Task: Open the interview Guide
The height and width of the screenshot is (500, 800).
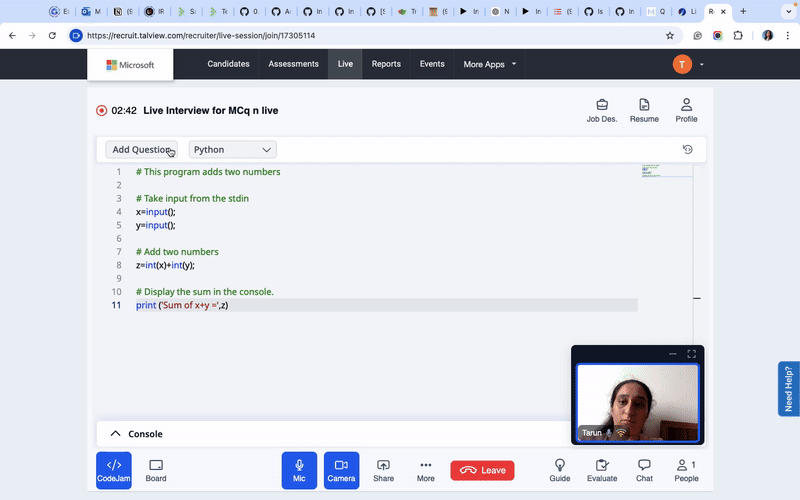Action: tap(560, 470)
